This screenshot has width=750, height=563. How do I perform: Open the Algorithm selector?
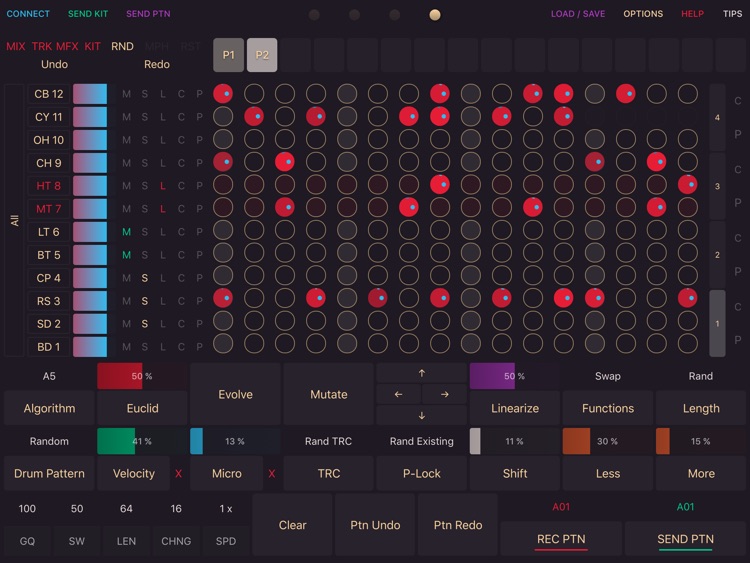(x=49, y=408)
